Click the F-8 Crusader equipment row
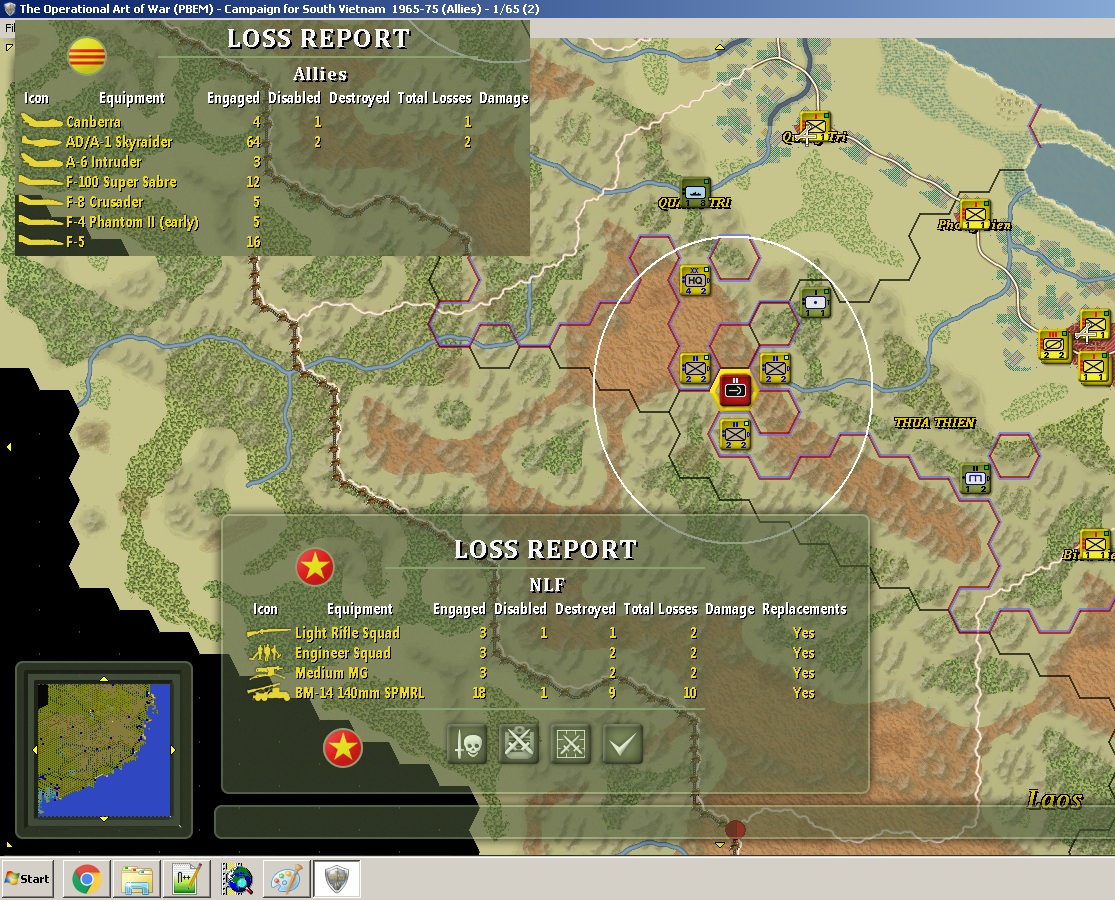The image size is (1115, 900). pyautogui.click(x=272, y=202)
